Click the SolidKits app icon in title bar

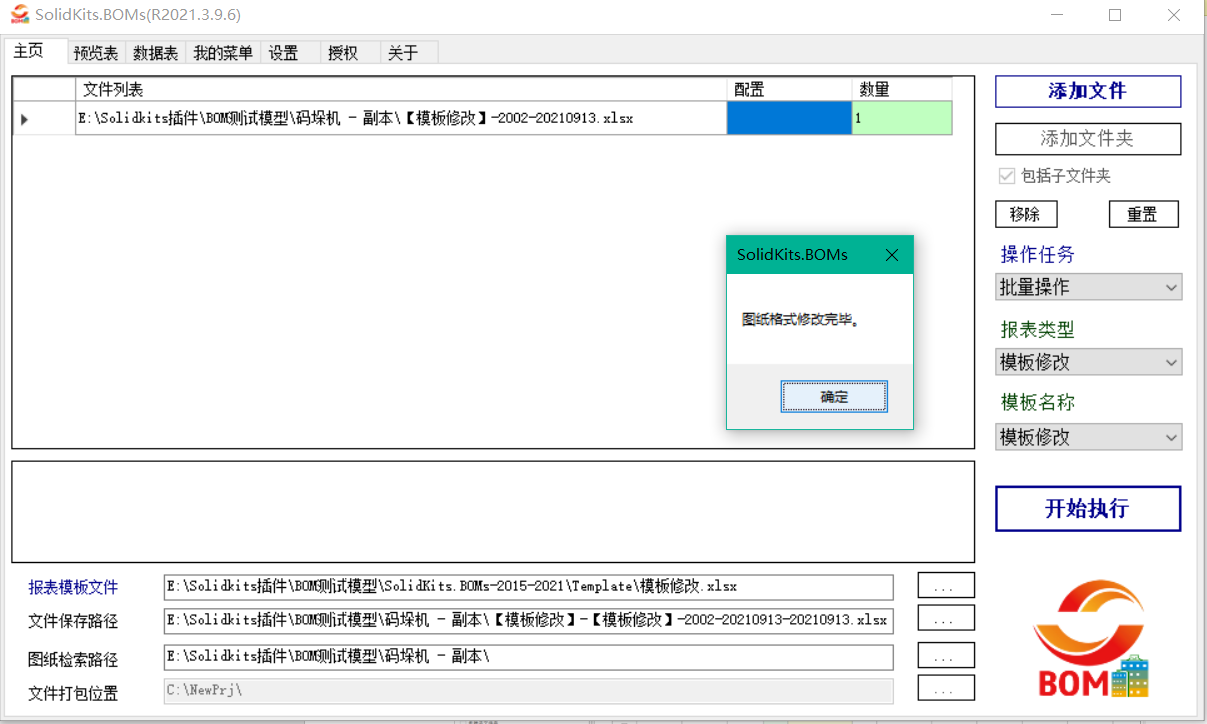pyautogui.click(x=19, y=15)
